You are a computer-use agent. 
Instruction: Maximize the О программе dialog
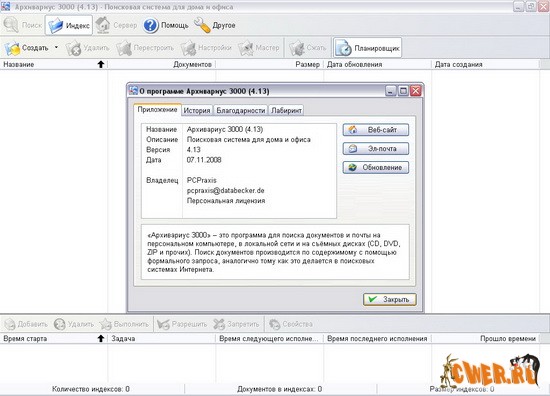click(403, 91)
